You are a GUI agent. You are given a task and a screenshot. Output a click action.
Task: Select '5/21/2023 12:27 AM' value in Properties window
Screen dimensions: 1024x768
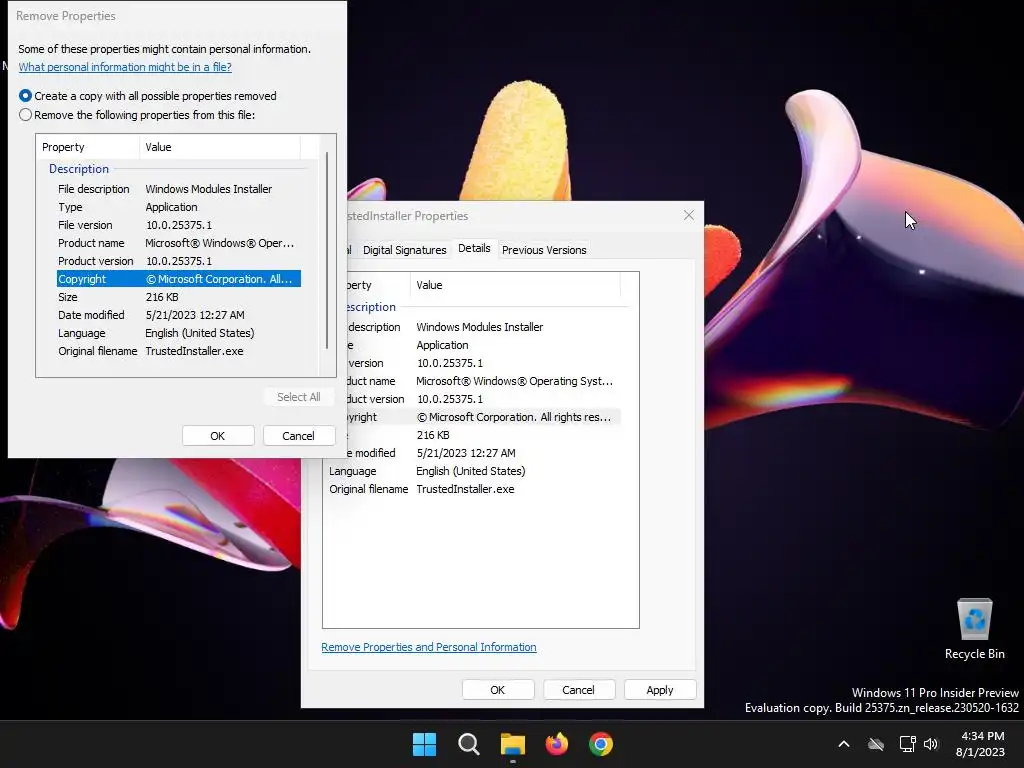[x=466, y=453]
